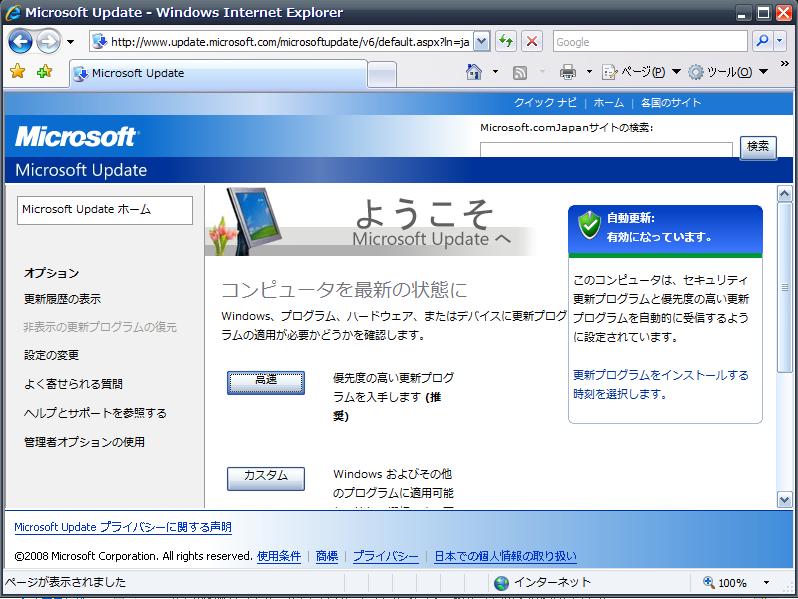Click the Home toolbar icon
The height and width of the screenshot is (599, 798).
(473, 72)
